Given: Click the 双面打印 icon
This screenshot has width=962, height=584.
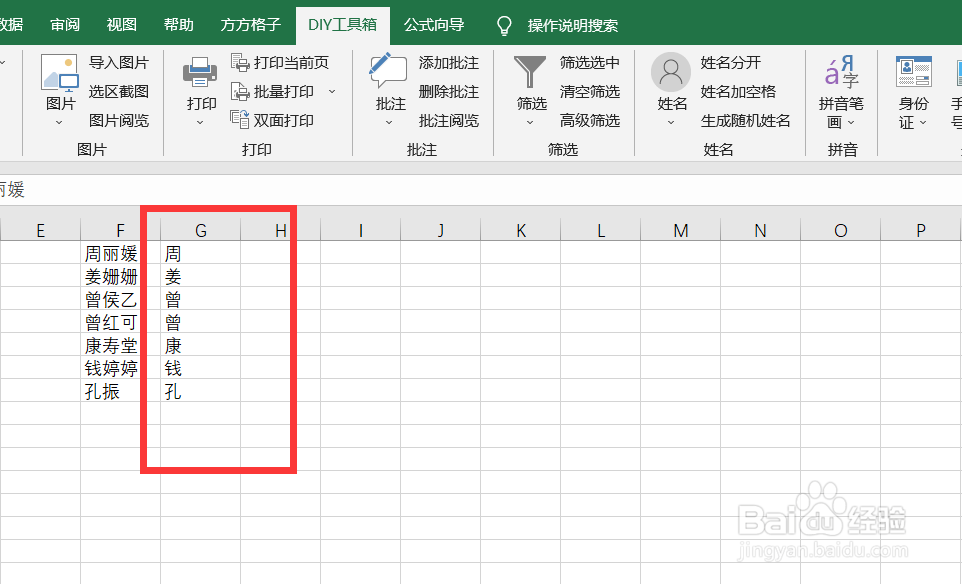Looking at the screenshot, I should 239,120.
